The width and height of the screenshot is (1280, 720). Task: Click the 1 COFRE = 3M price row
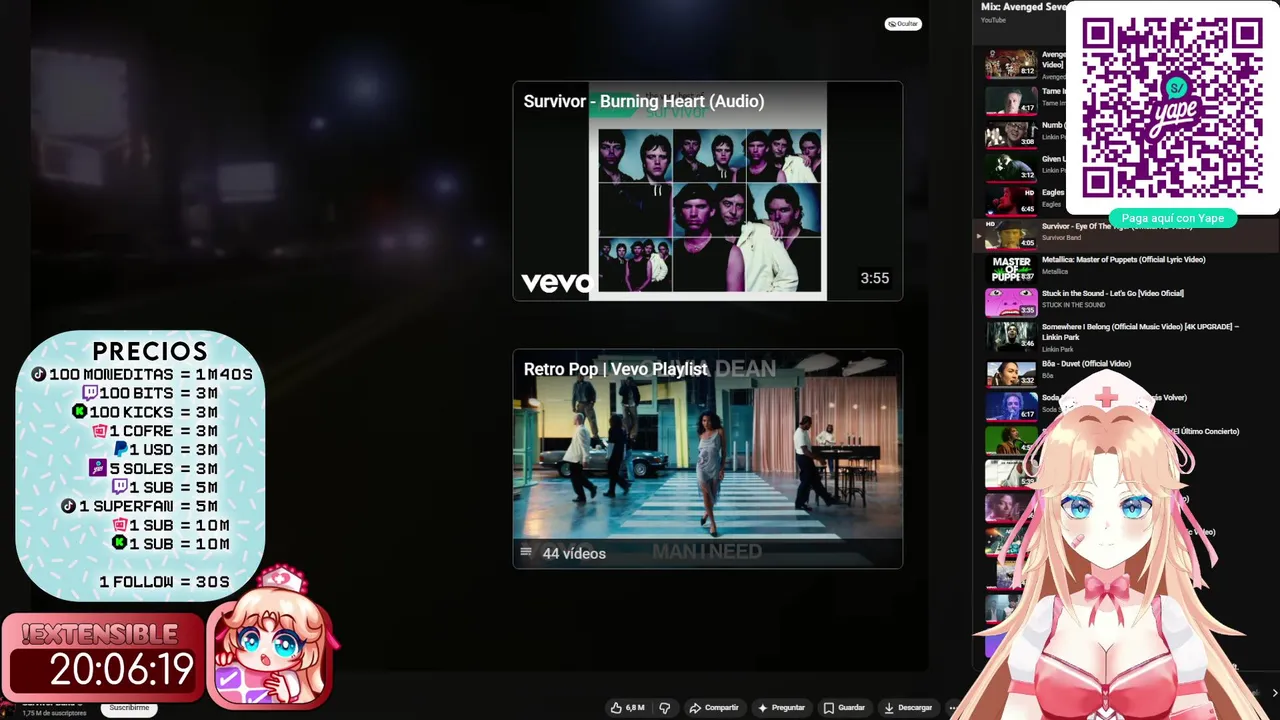[x=155, y=431]
